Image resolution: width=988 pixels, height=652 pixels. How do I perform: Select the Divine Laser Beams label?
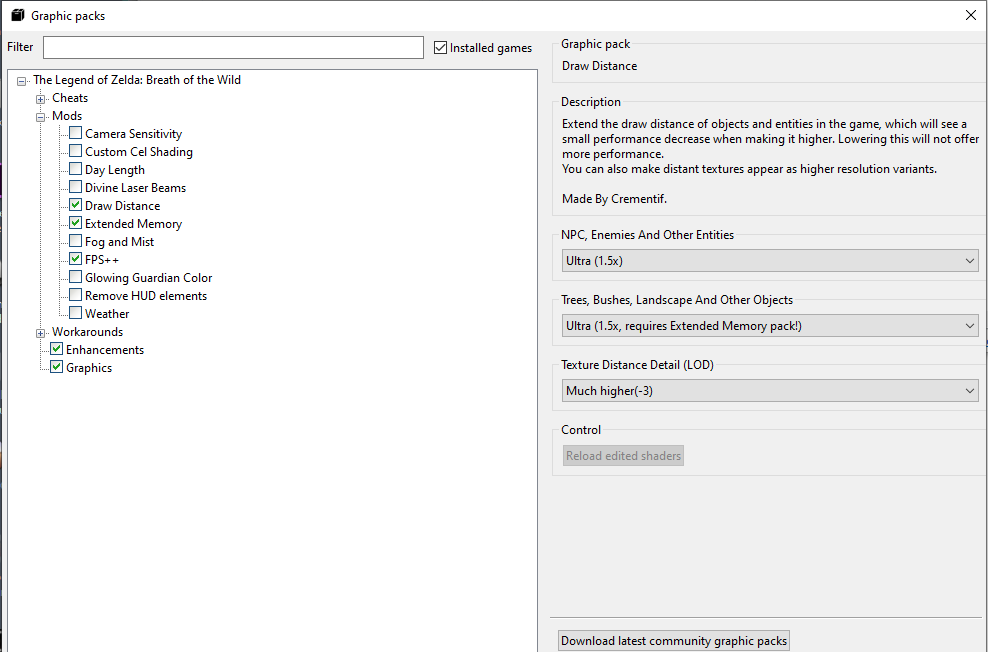point(135,188)
